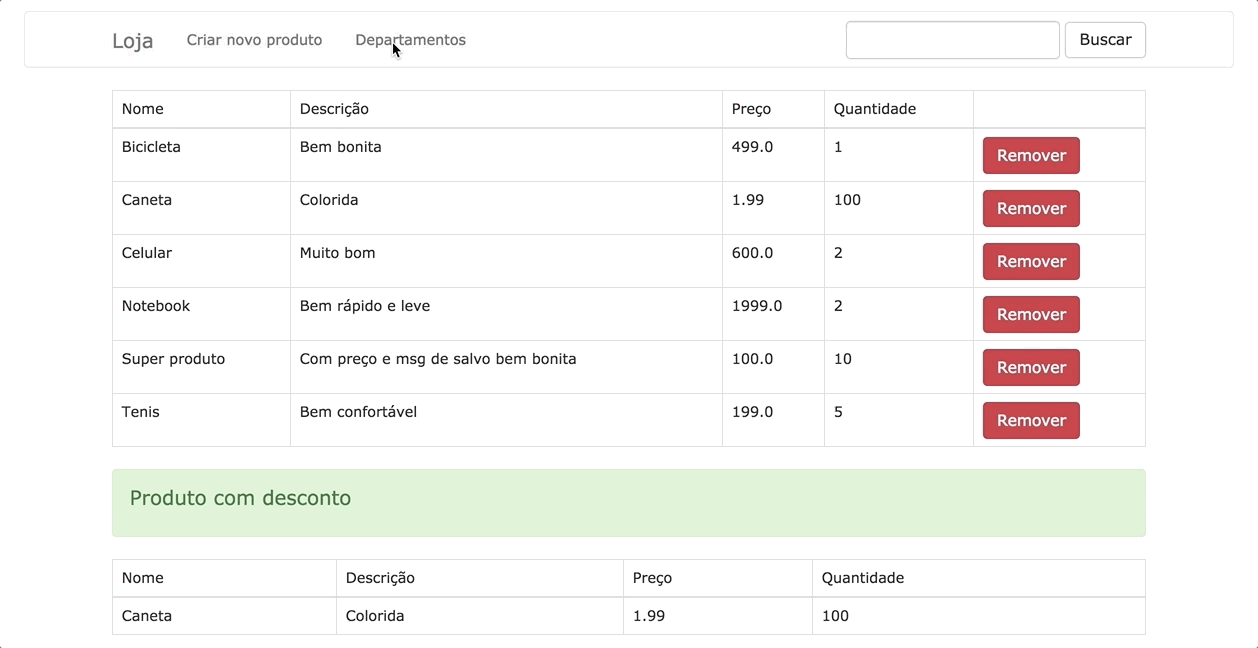Screen dimensions: 1258x648
Task: Remove the Notebook product
Action: [x=1030, y=315]
